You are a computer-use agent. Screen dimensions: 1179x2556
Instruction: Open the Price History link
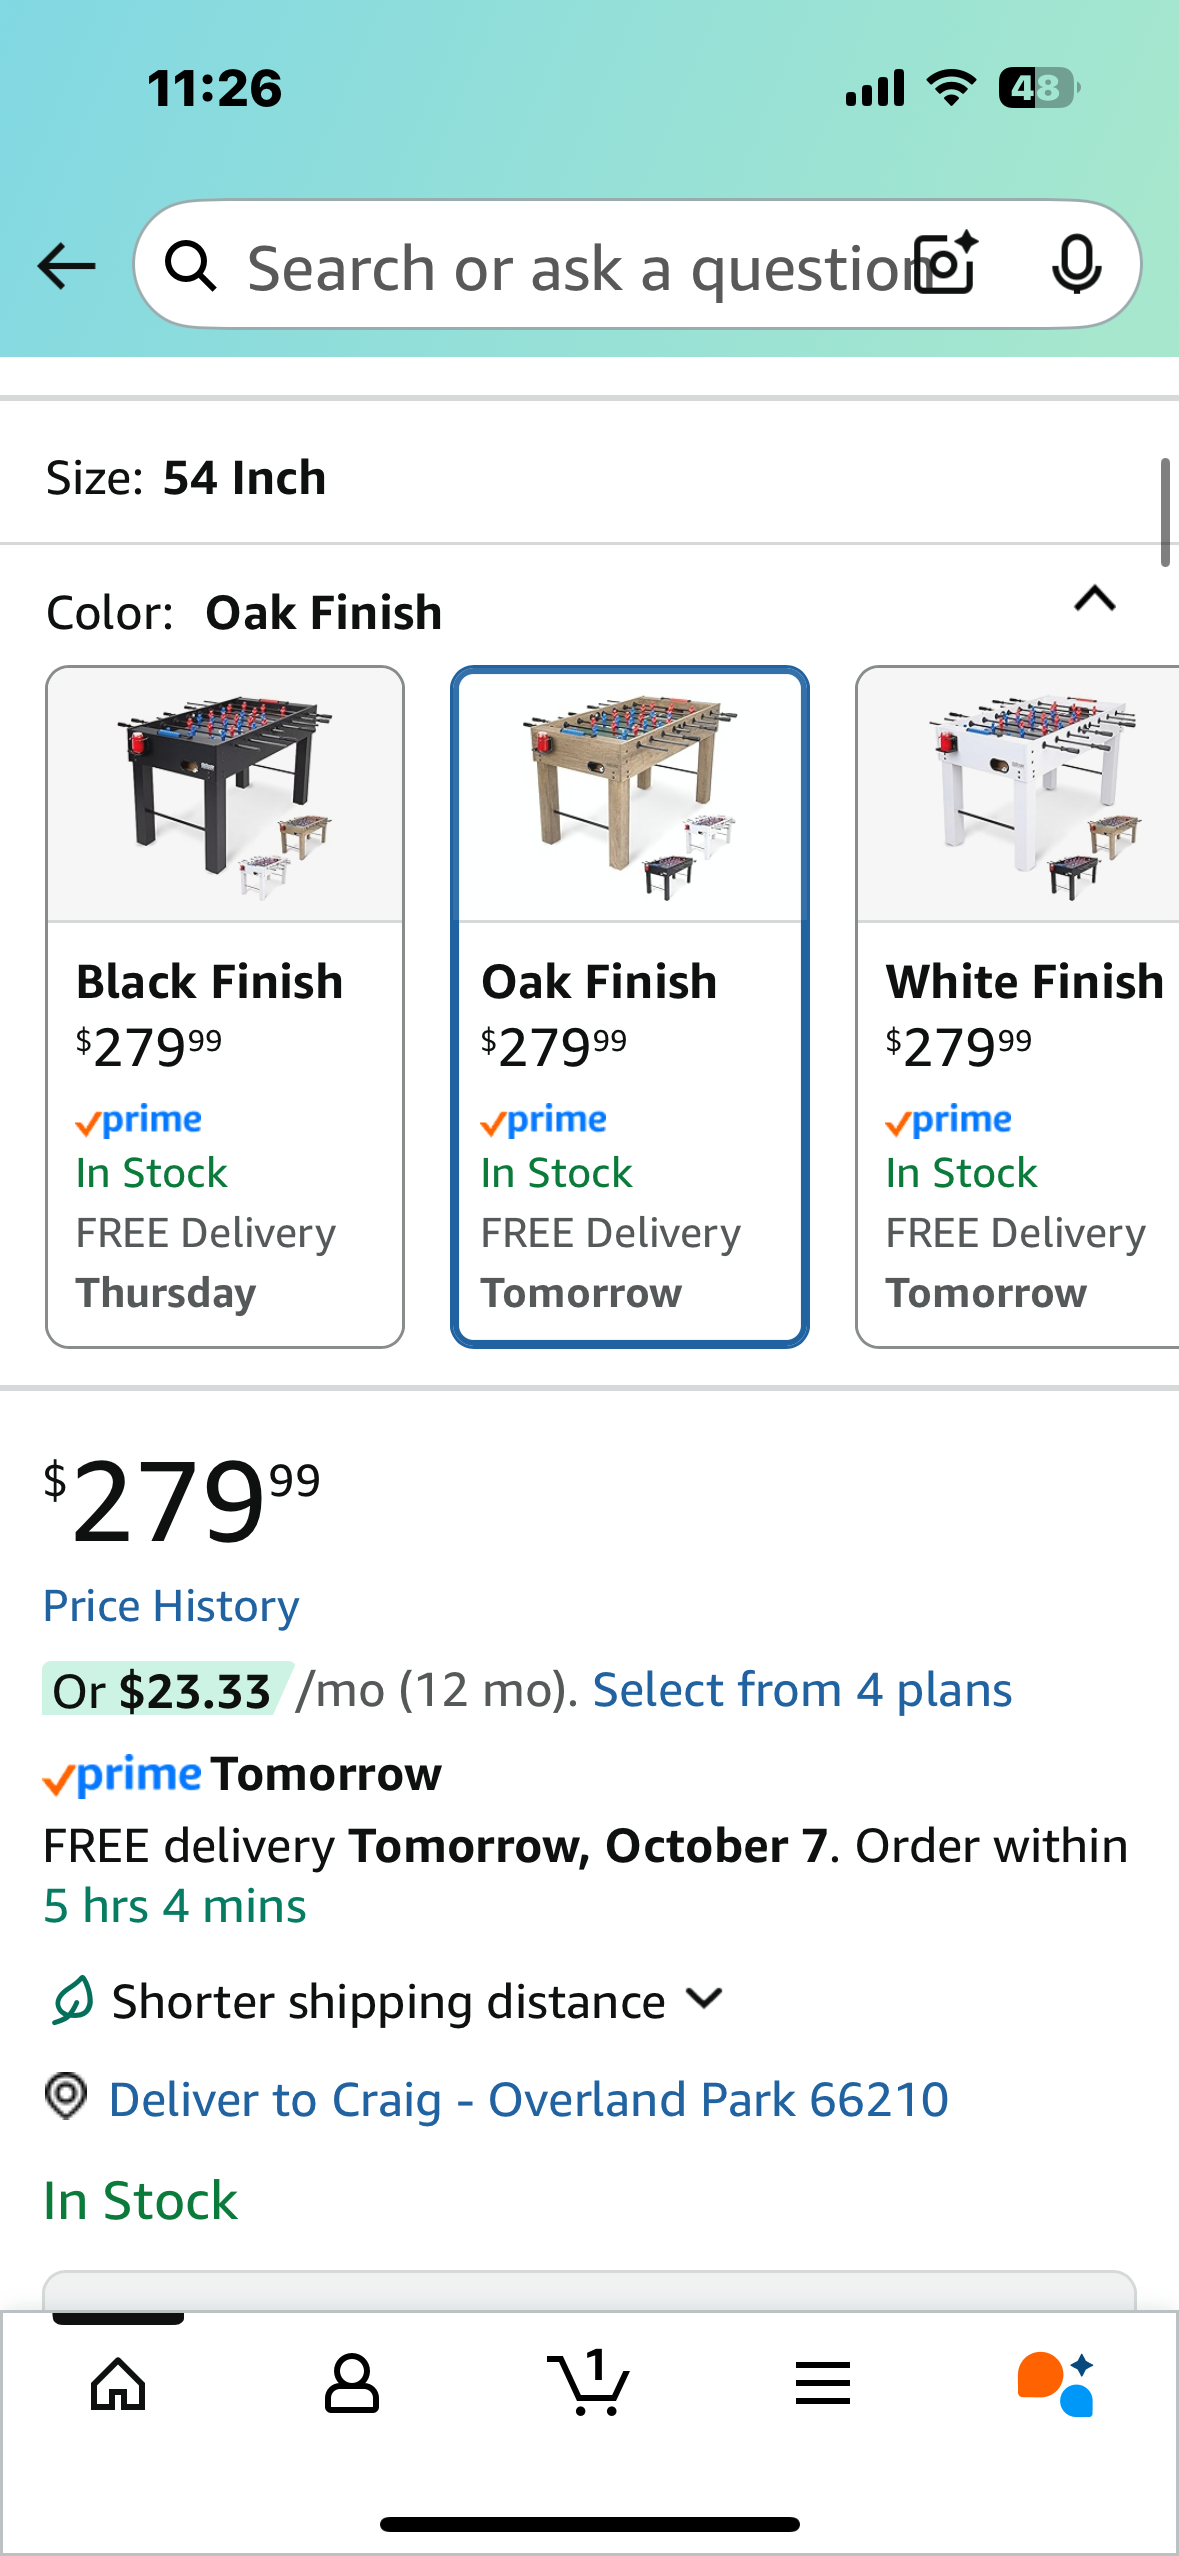click(x=171, y=1606)
